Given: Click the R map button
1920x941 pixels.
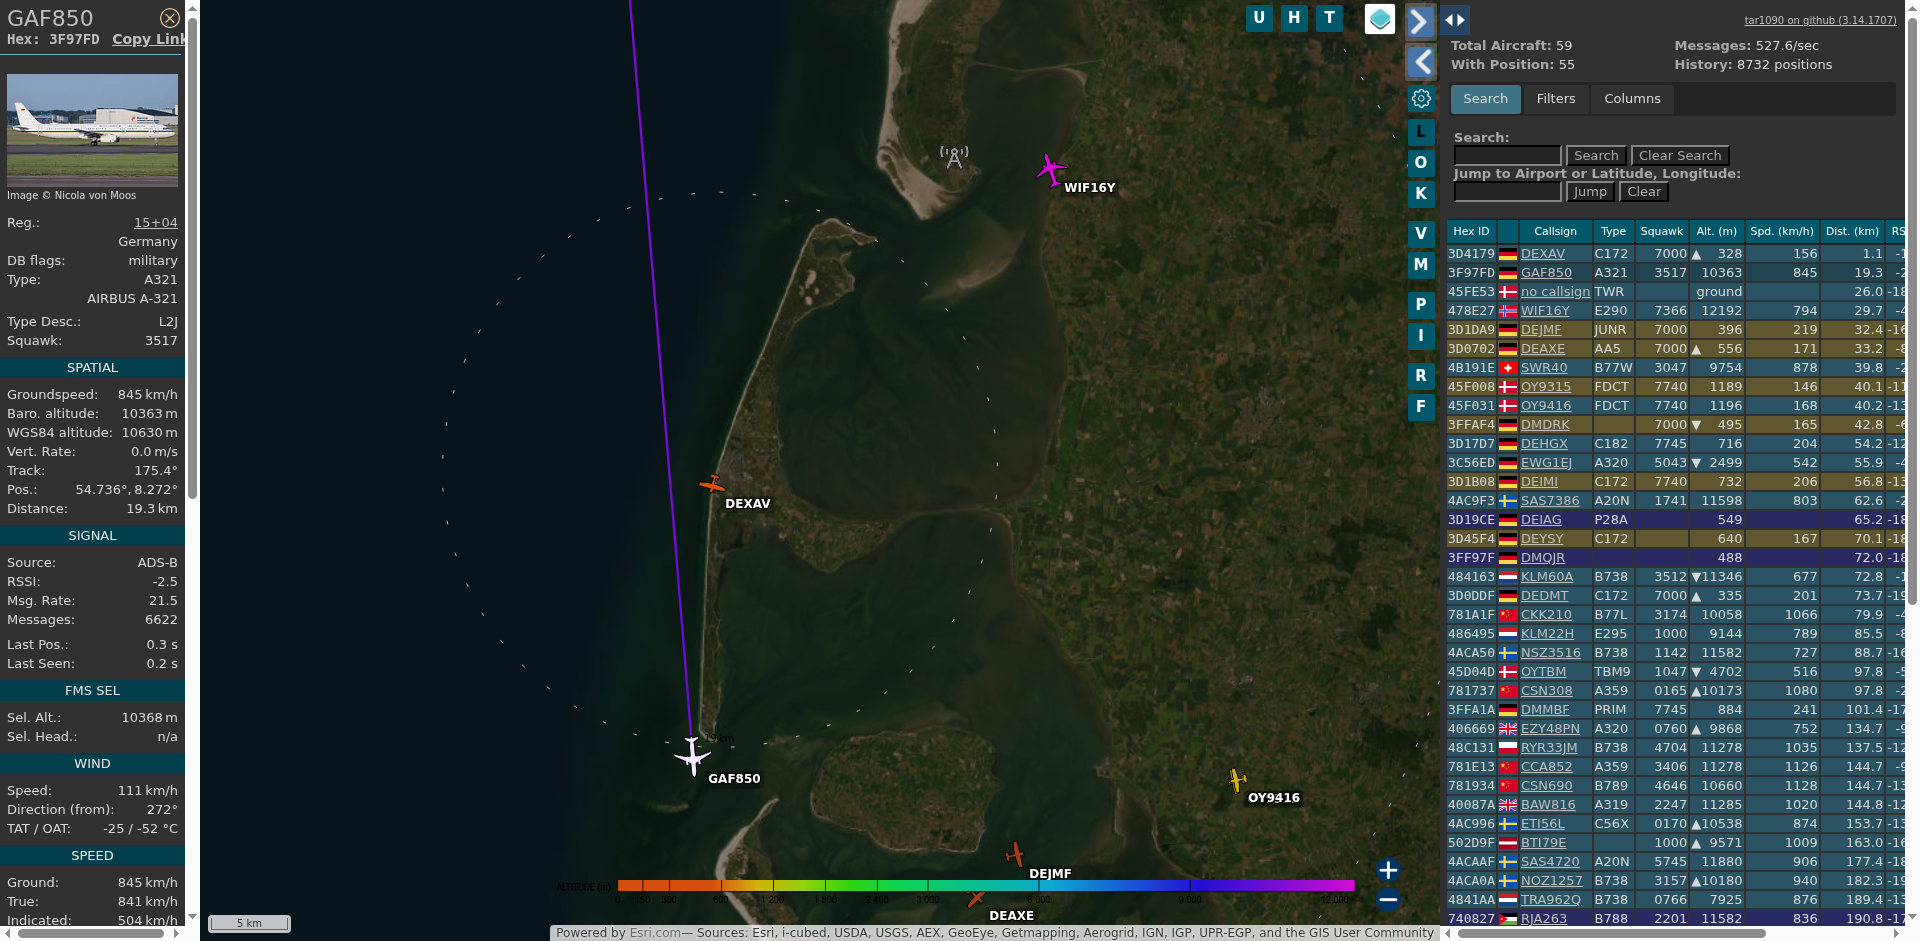Looking at the screenshot, I should click(x=1421, y=376).
